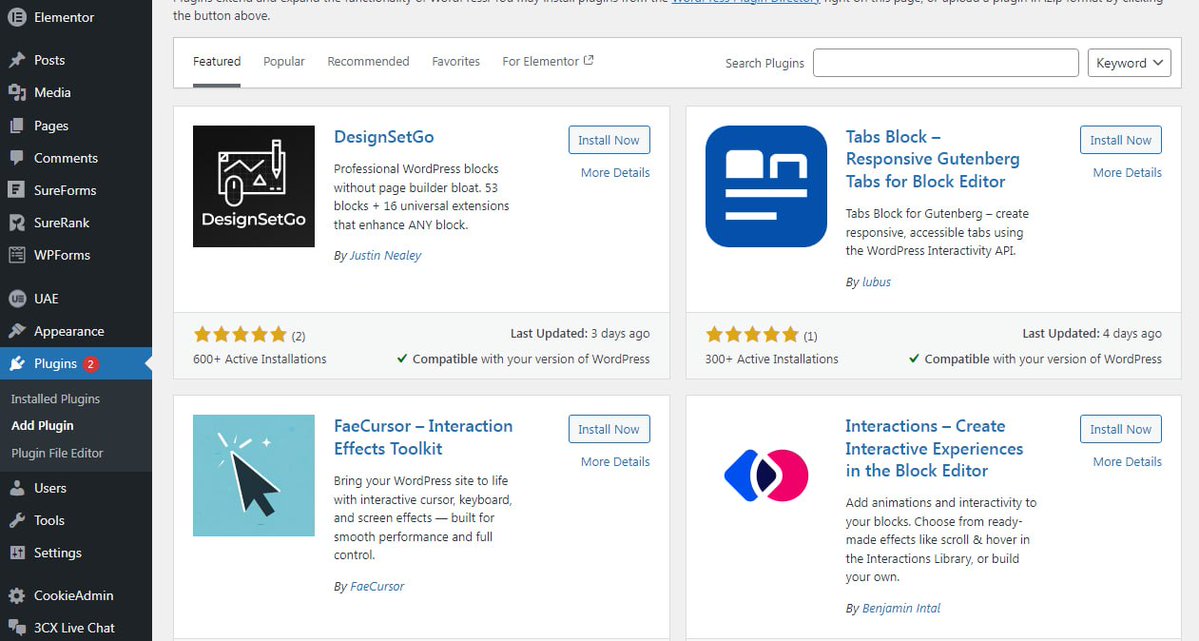Click the Plugins update count badge
The image size is (1199, 641).
[x=90, y=364]
